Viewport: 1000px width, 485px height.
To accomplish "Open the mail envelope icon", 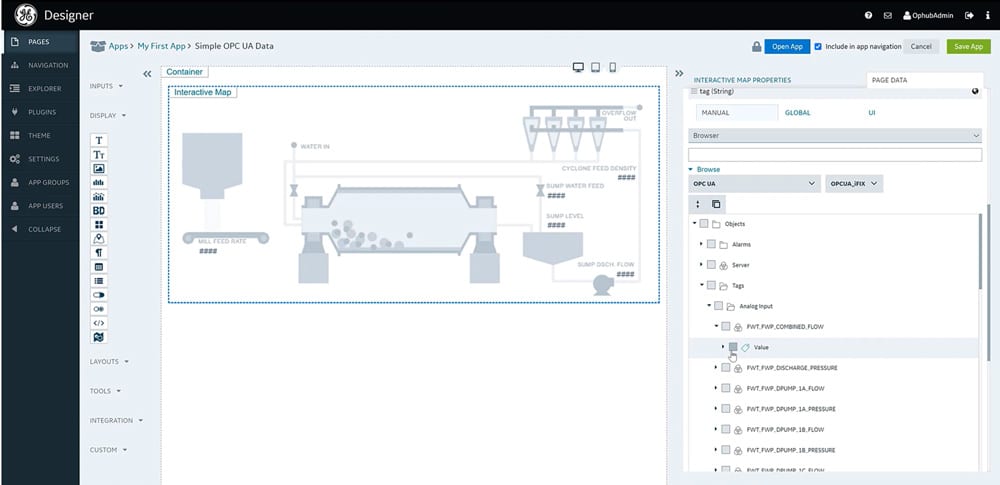I will (x=886, y=15).
